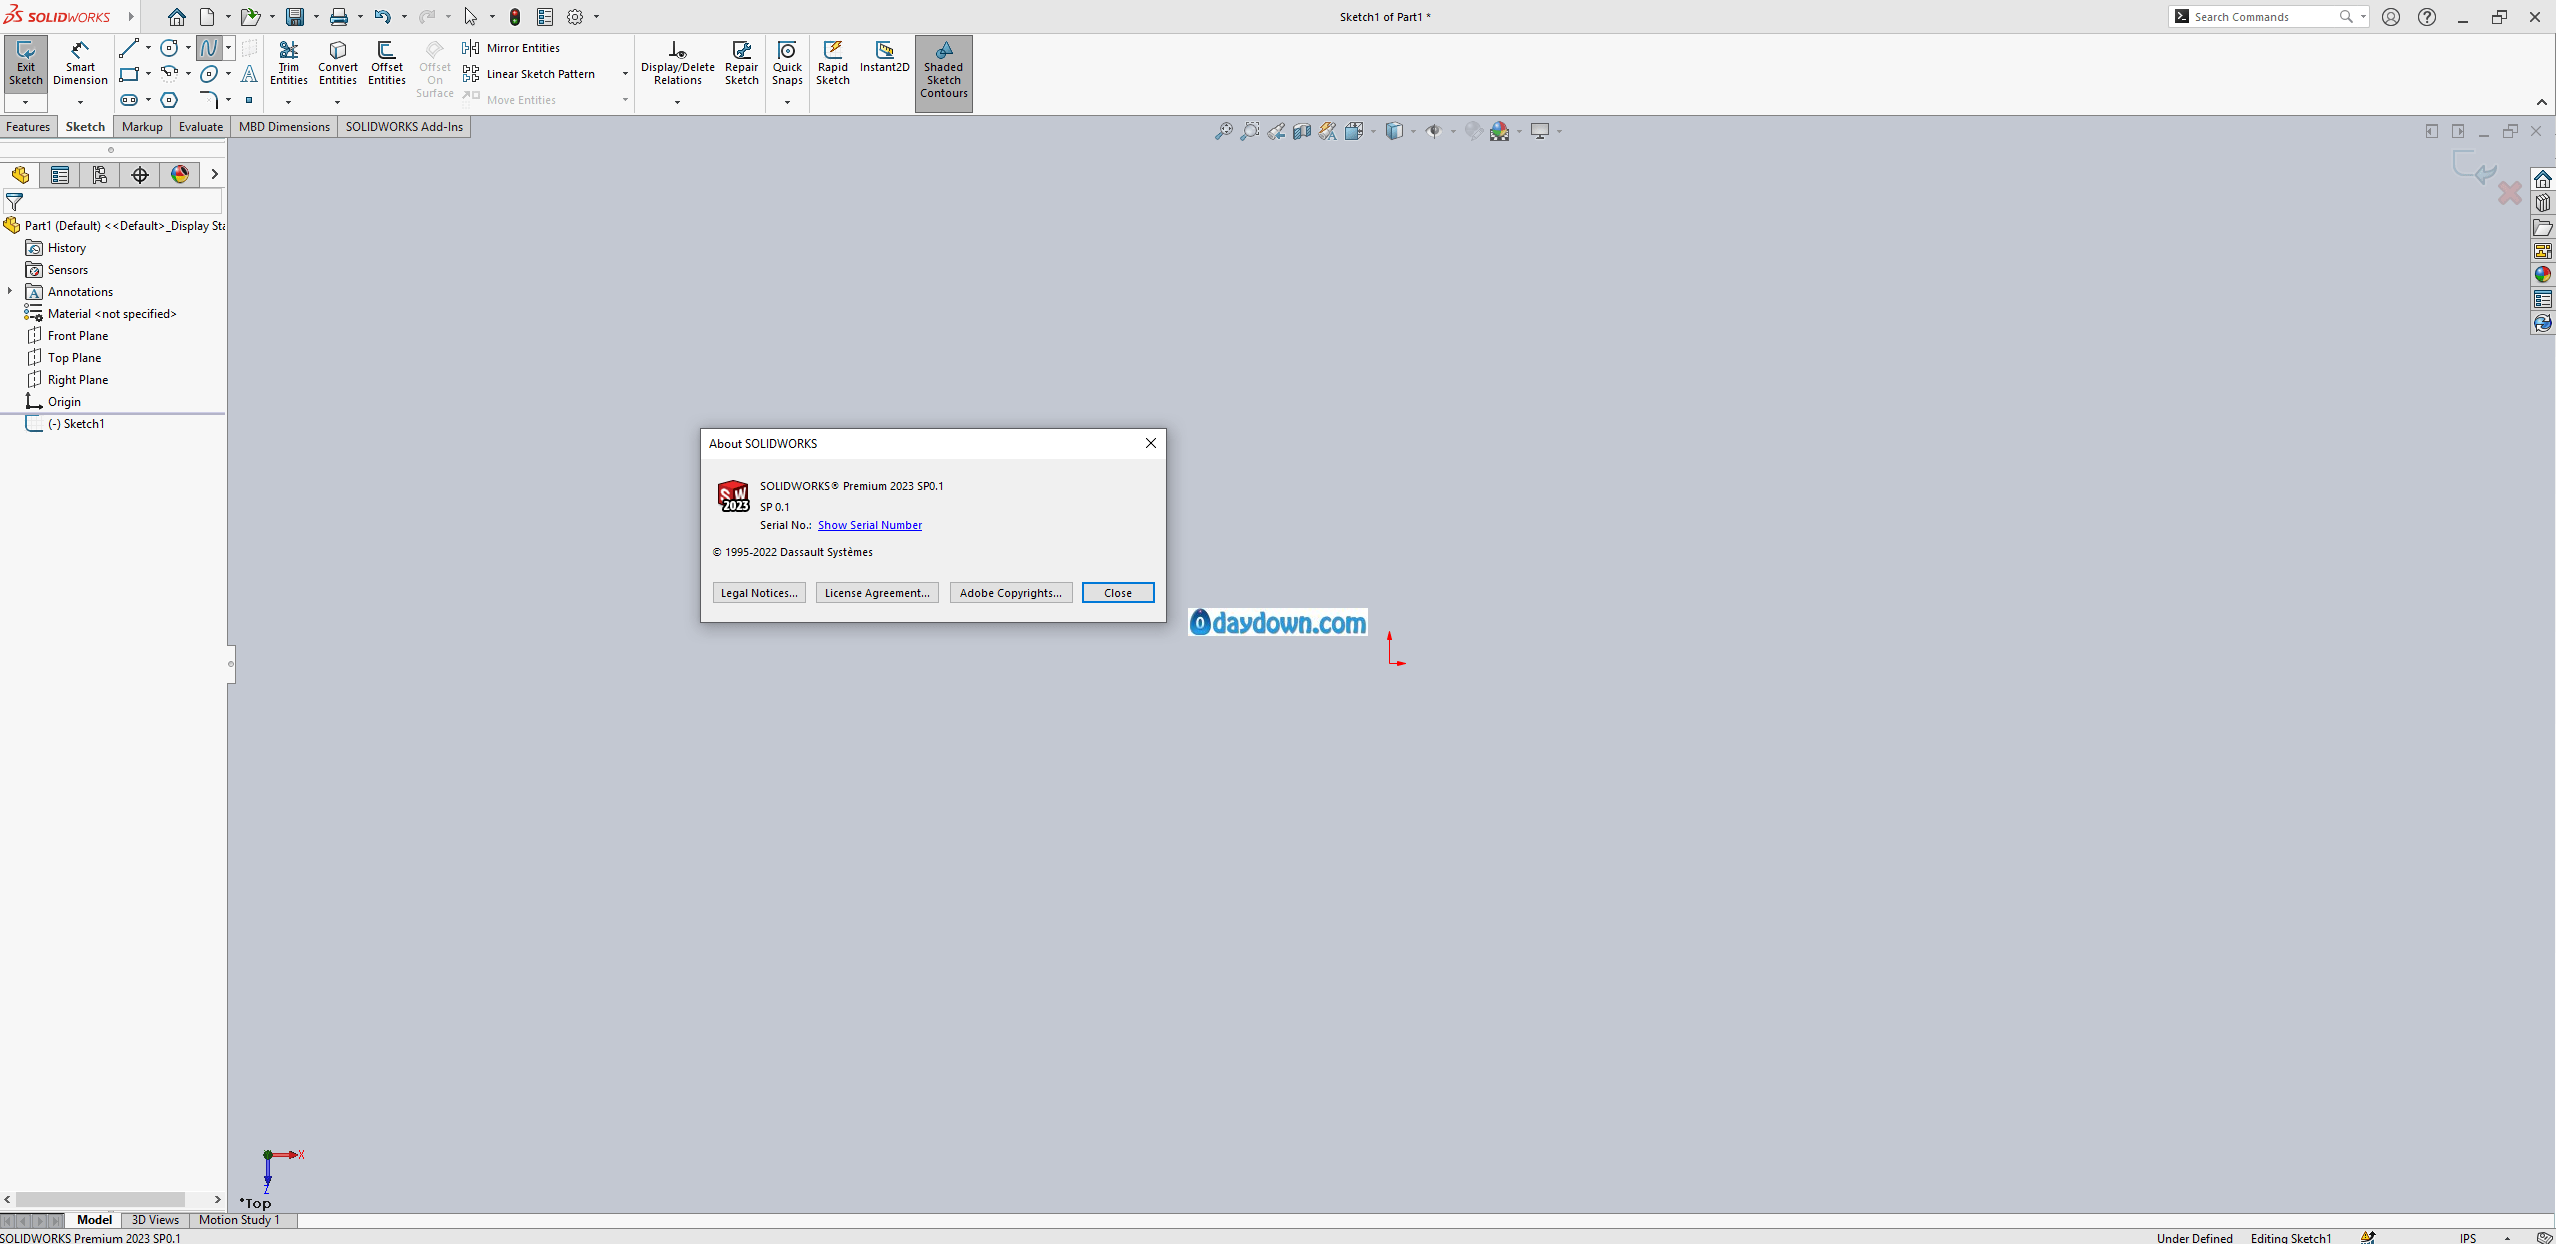Click the Adobe Copyrights button
This screenshot has height=1244, width=2556.
point(1011,593)
